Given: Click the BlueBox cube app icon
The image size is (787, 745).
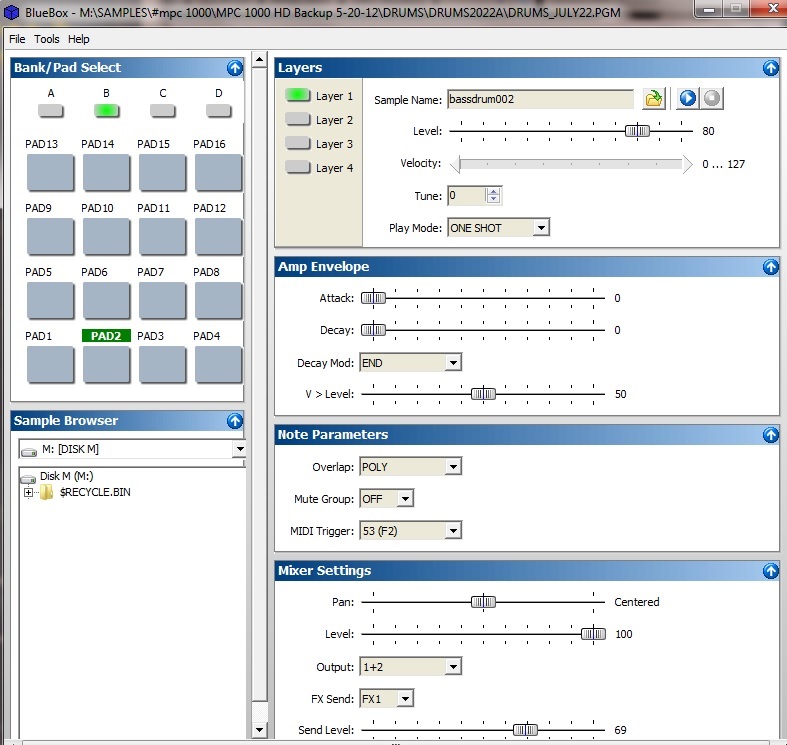Looking at the screenshot, I should click(11, 12).
